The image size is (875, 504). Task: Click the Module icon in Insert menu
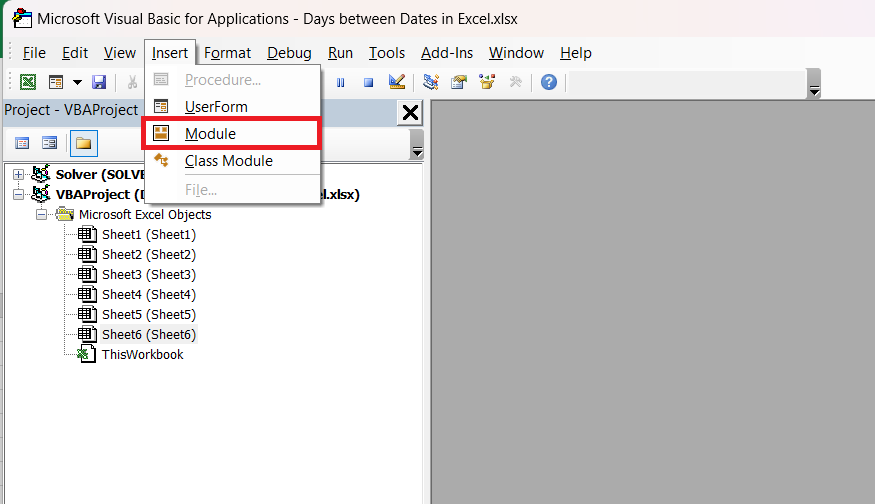pos(161,133)
